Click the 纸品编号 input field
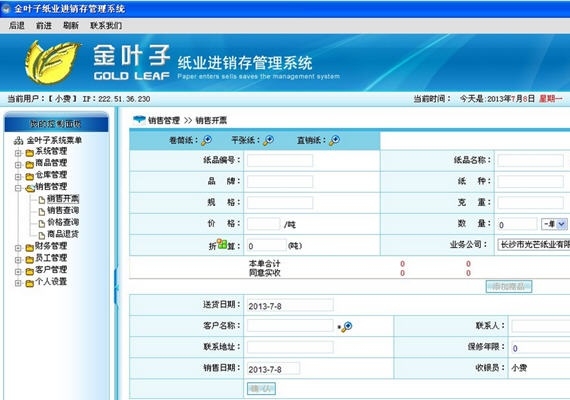 click(280, 160)
